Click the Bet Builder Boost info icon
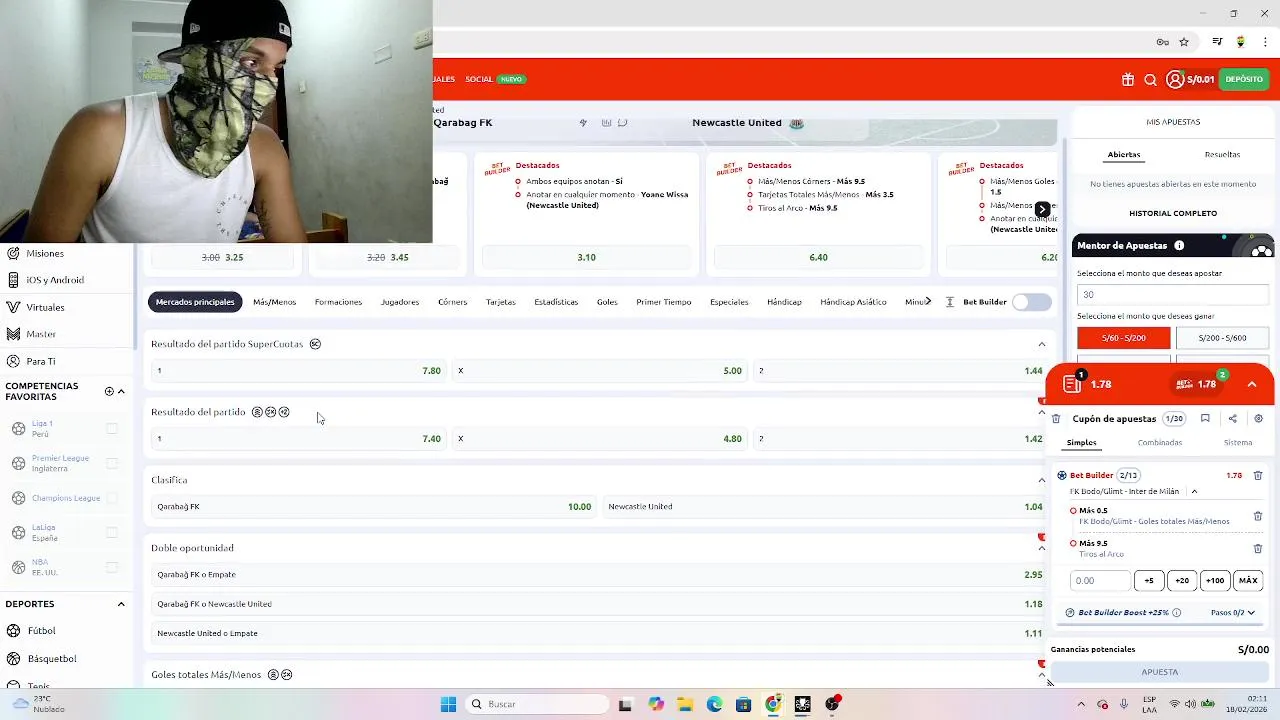The height and width of the screenshot is (720, 1280). click(1176, 613)
